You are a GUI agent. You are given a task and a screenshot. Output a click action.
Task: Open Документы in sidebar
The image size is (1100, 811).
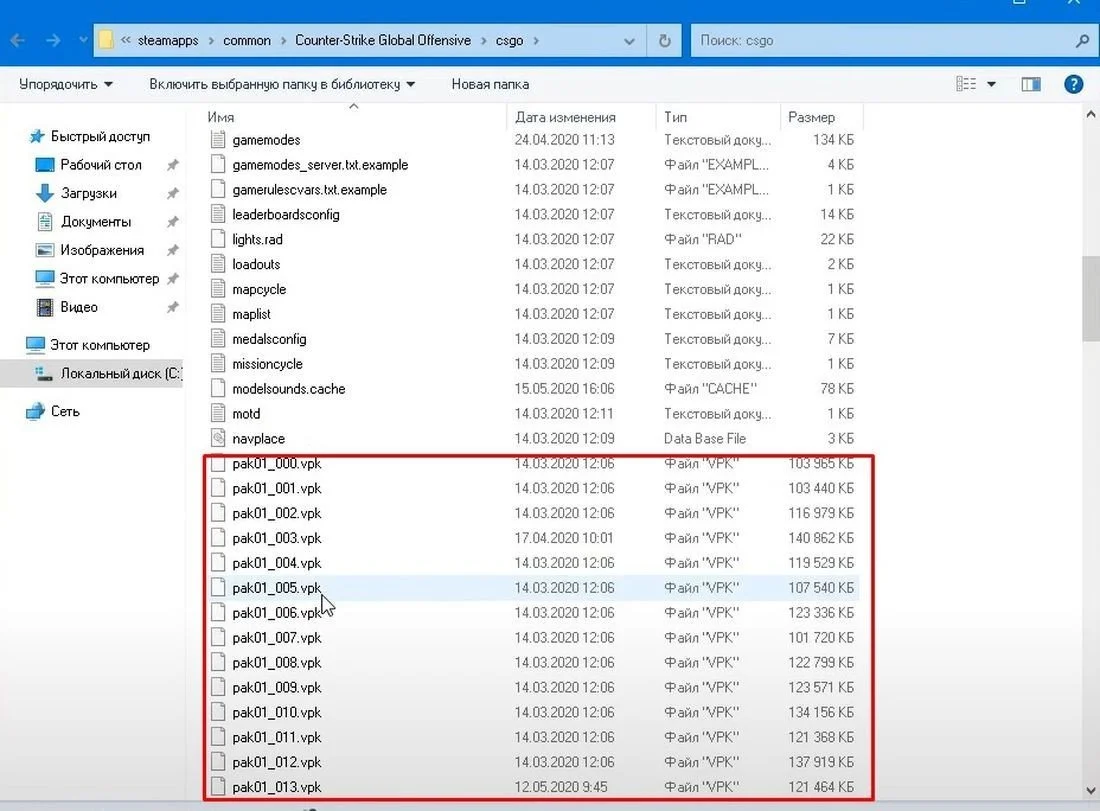[x=95, y=222]
